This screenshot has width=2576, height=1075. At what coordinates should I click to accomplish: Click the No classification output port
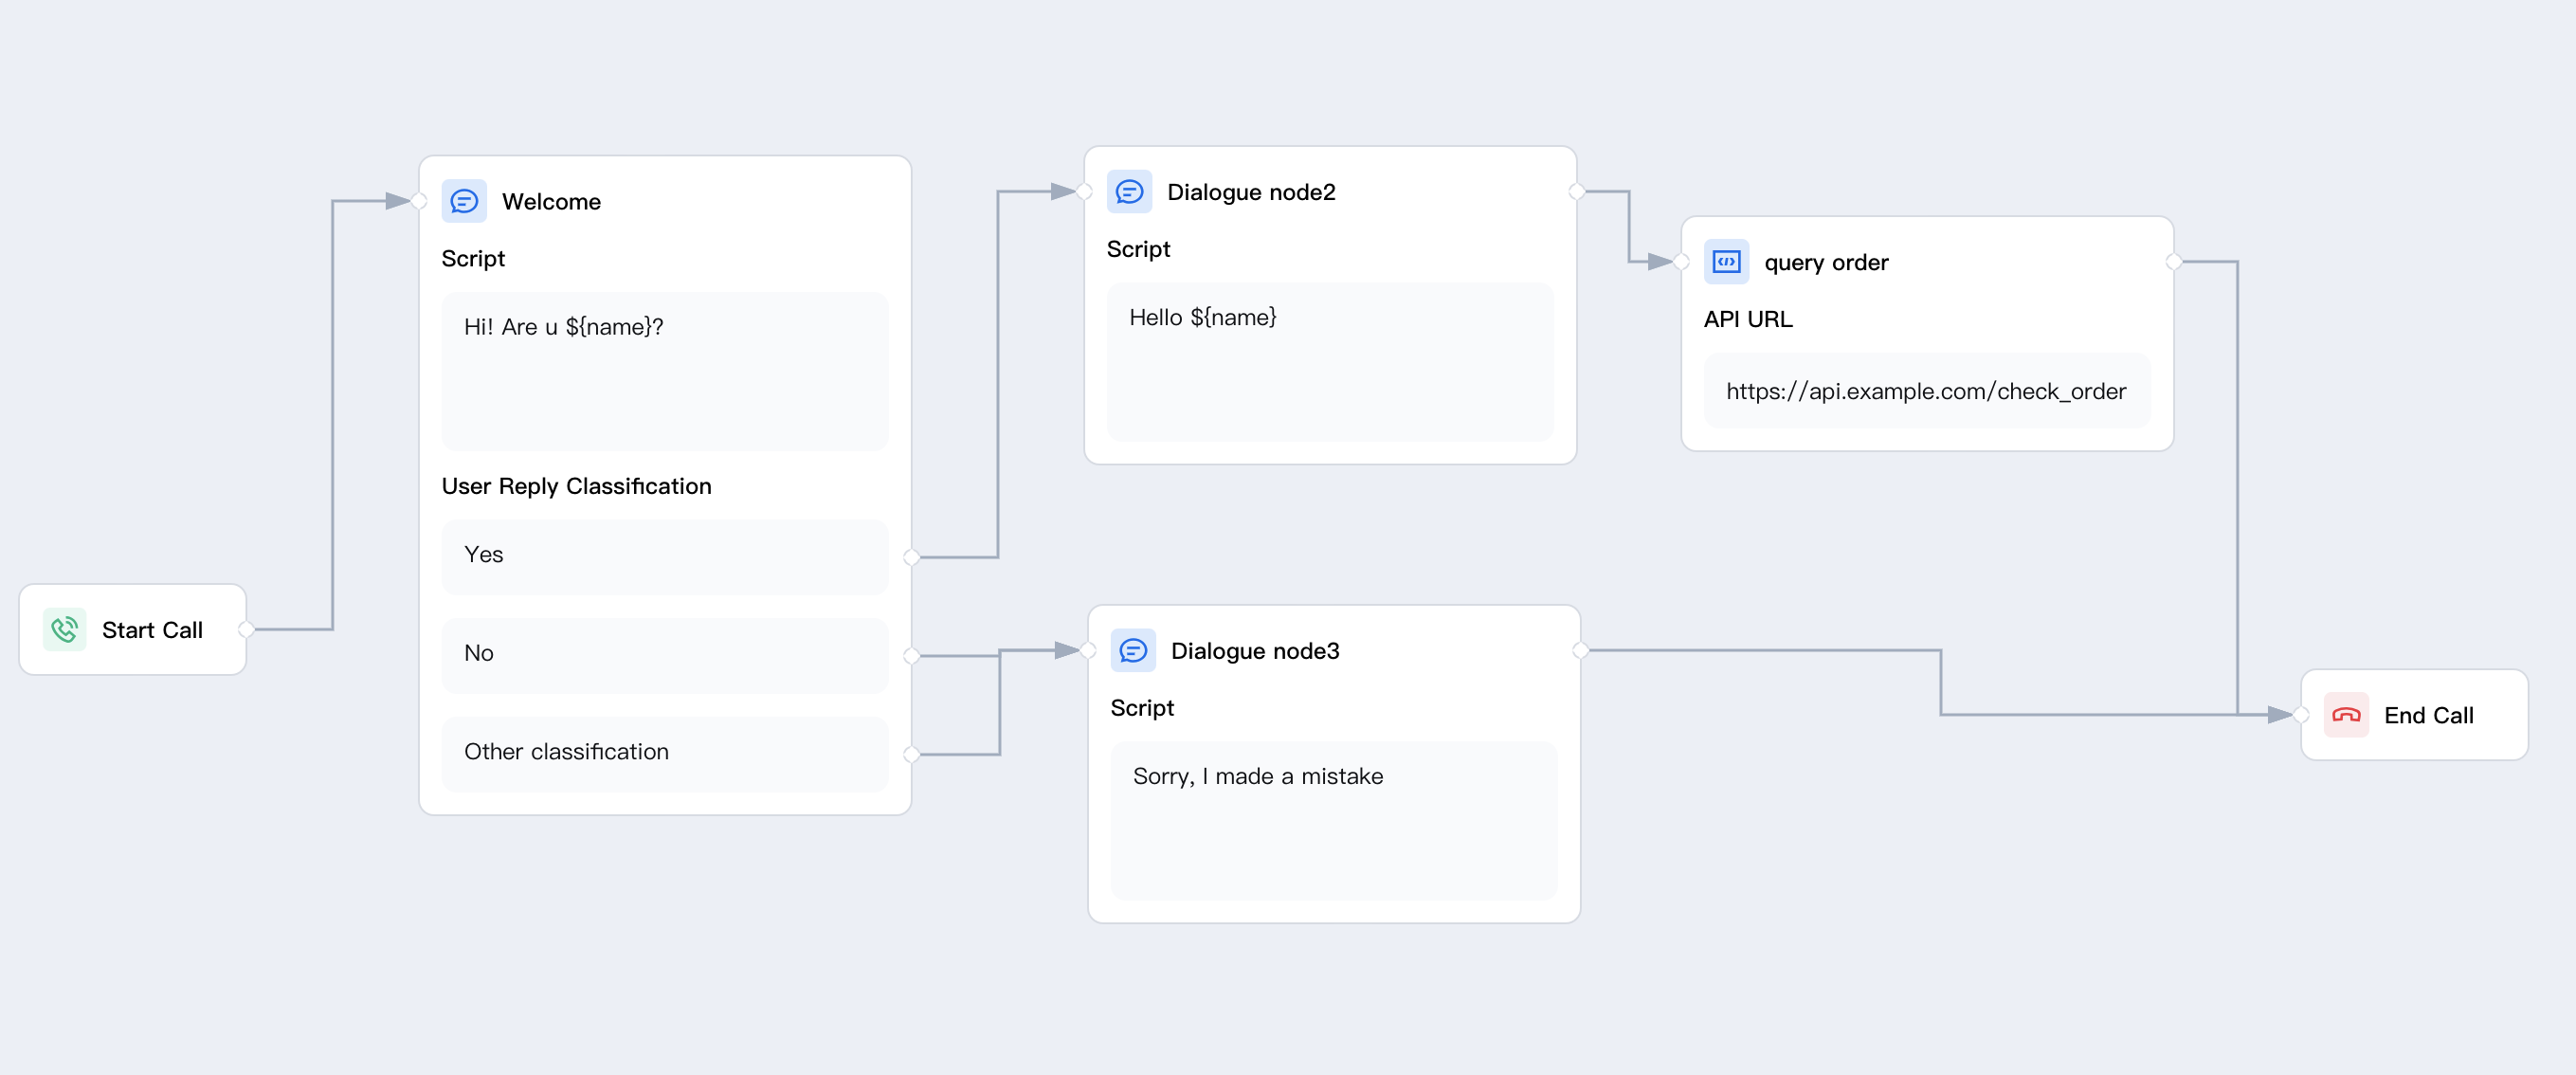911,656
